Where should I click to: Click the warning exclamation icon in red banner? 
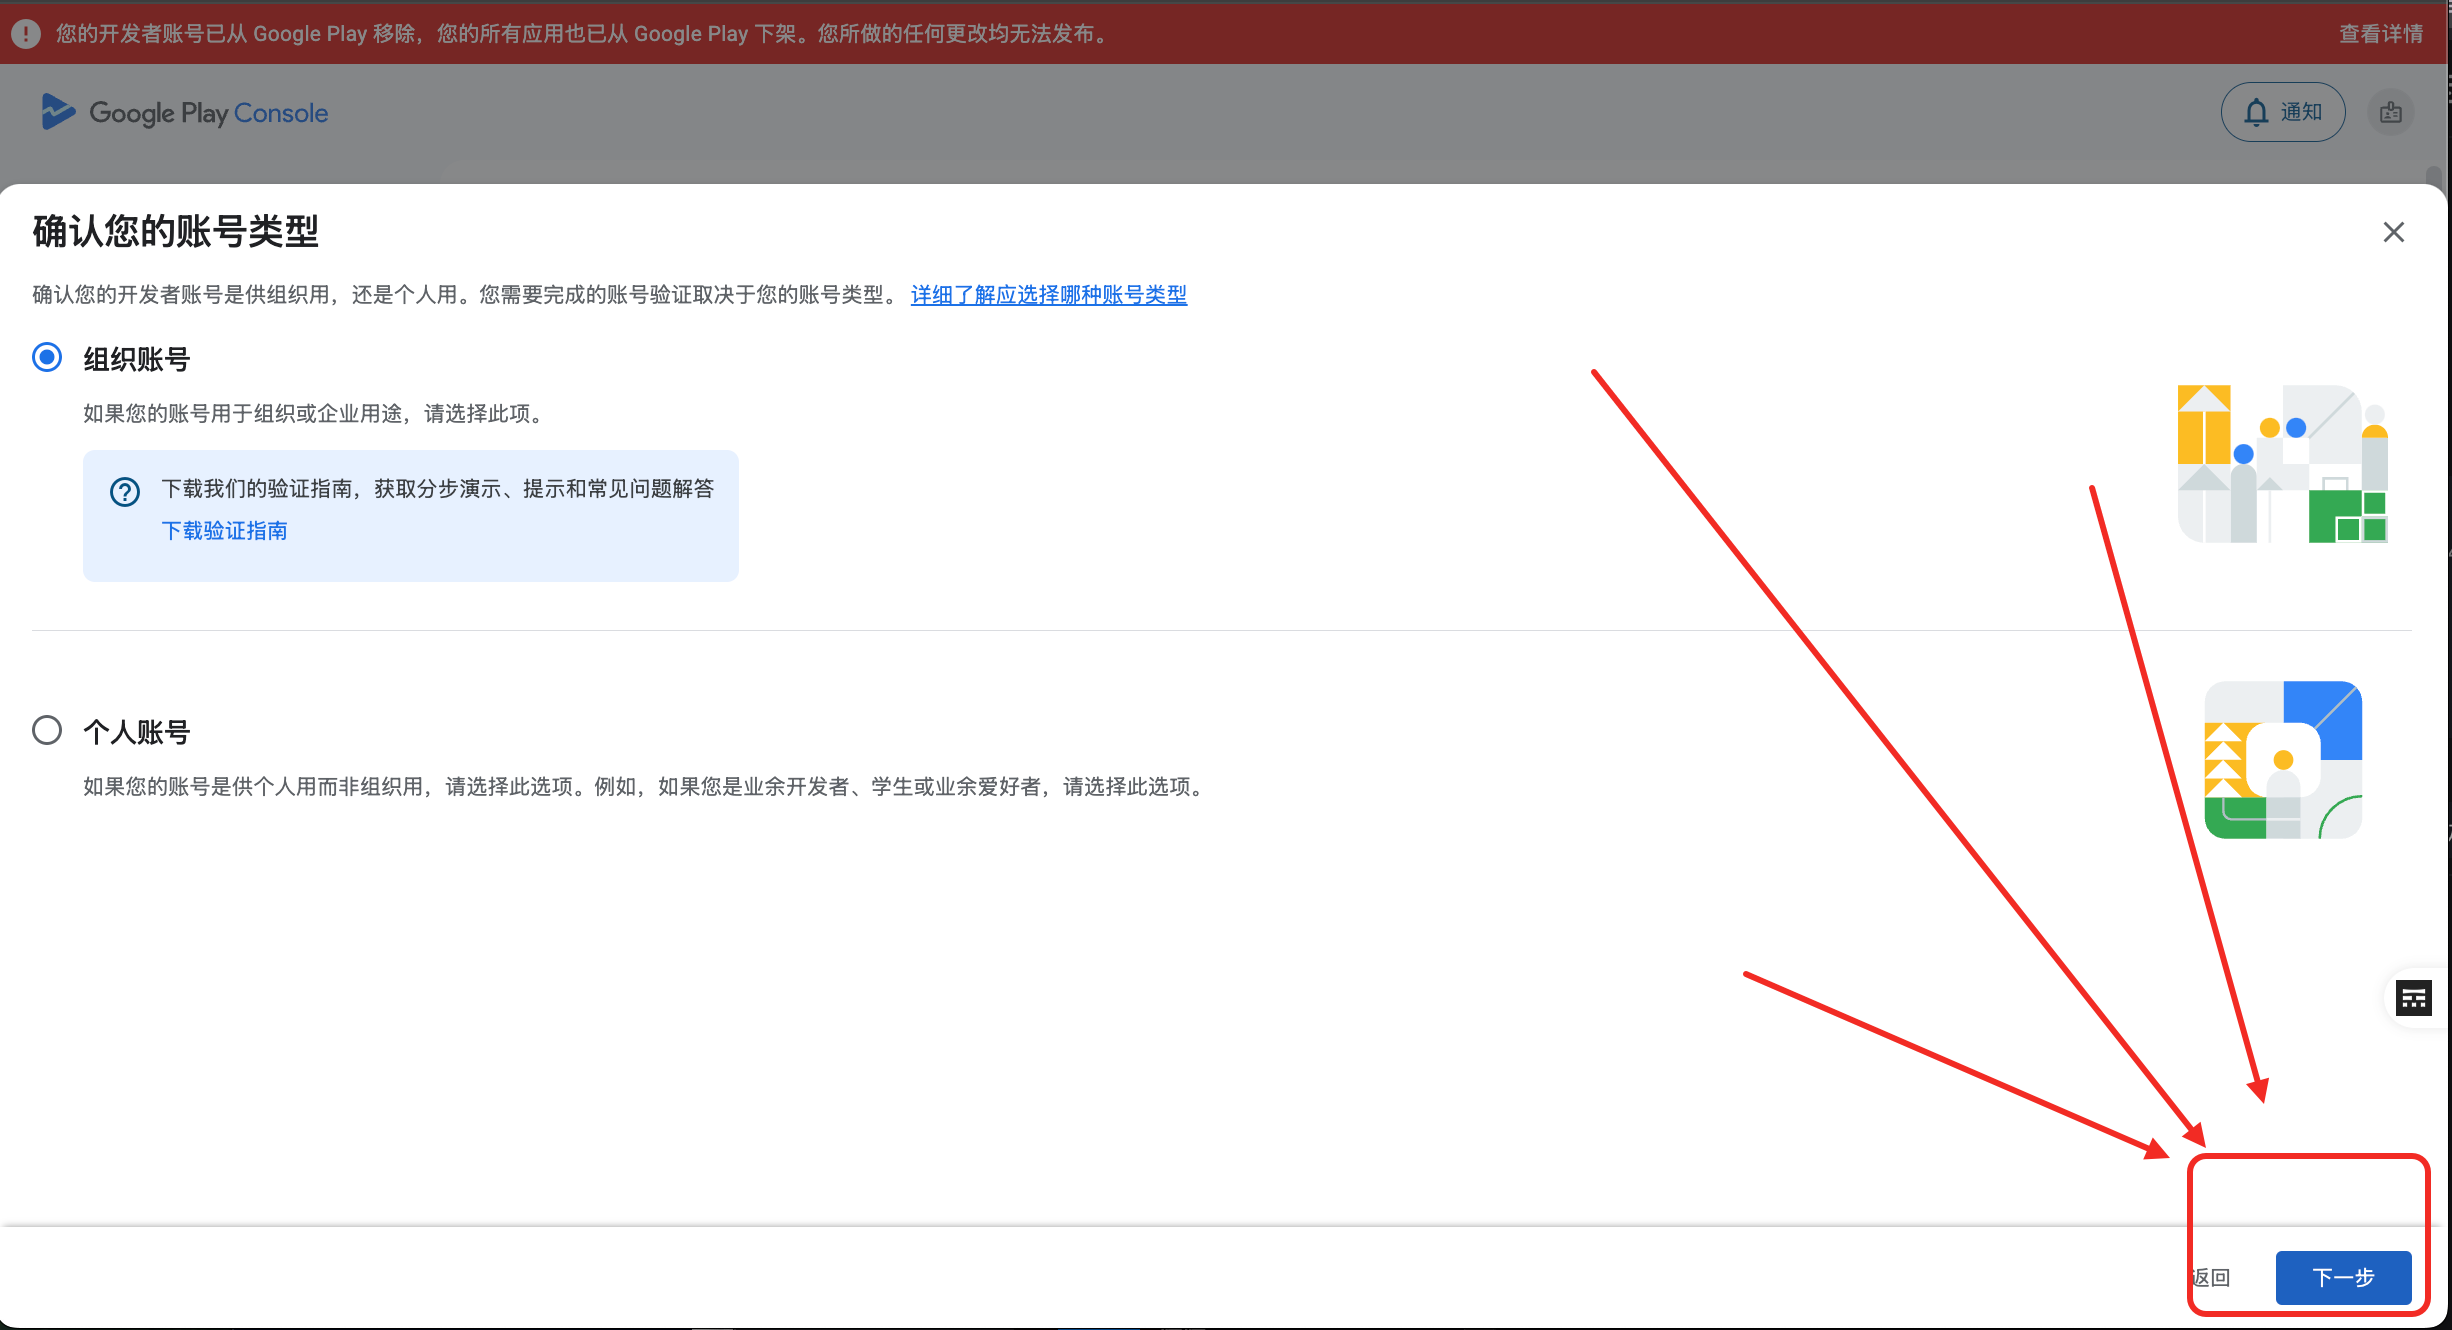coord(26,33)
